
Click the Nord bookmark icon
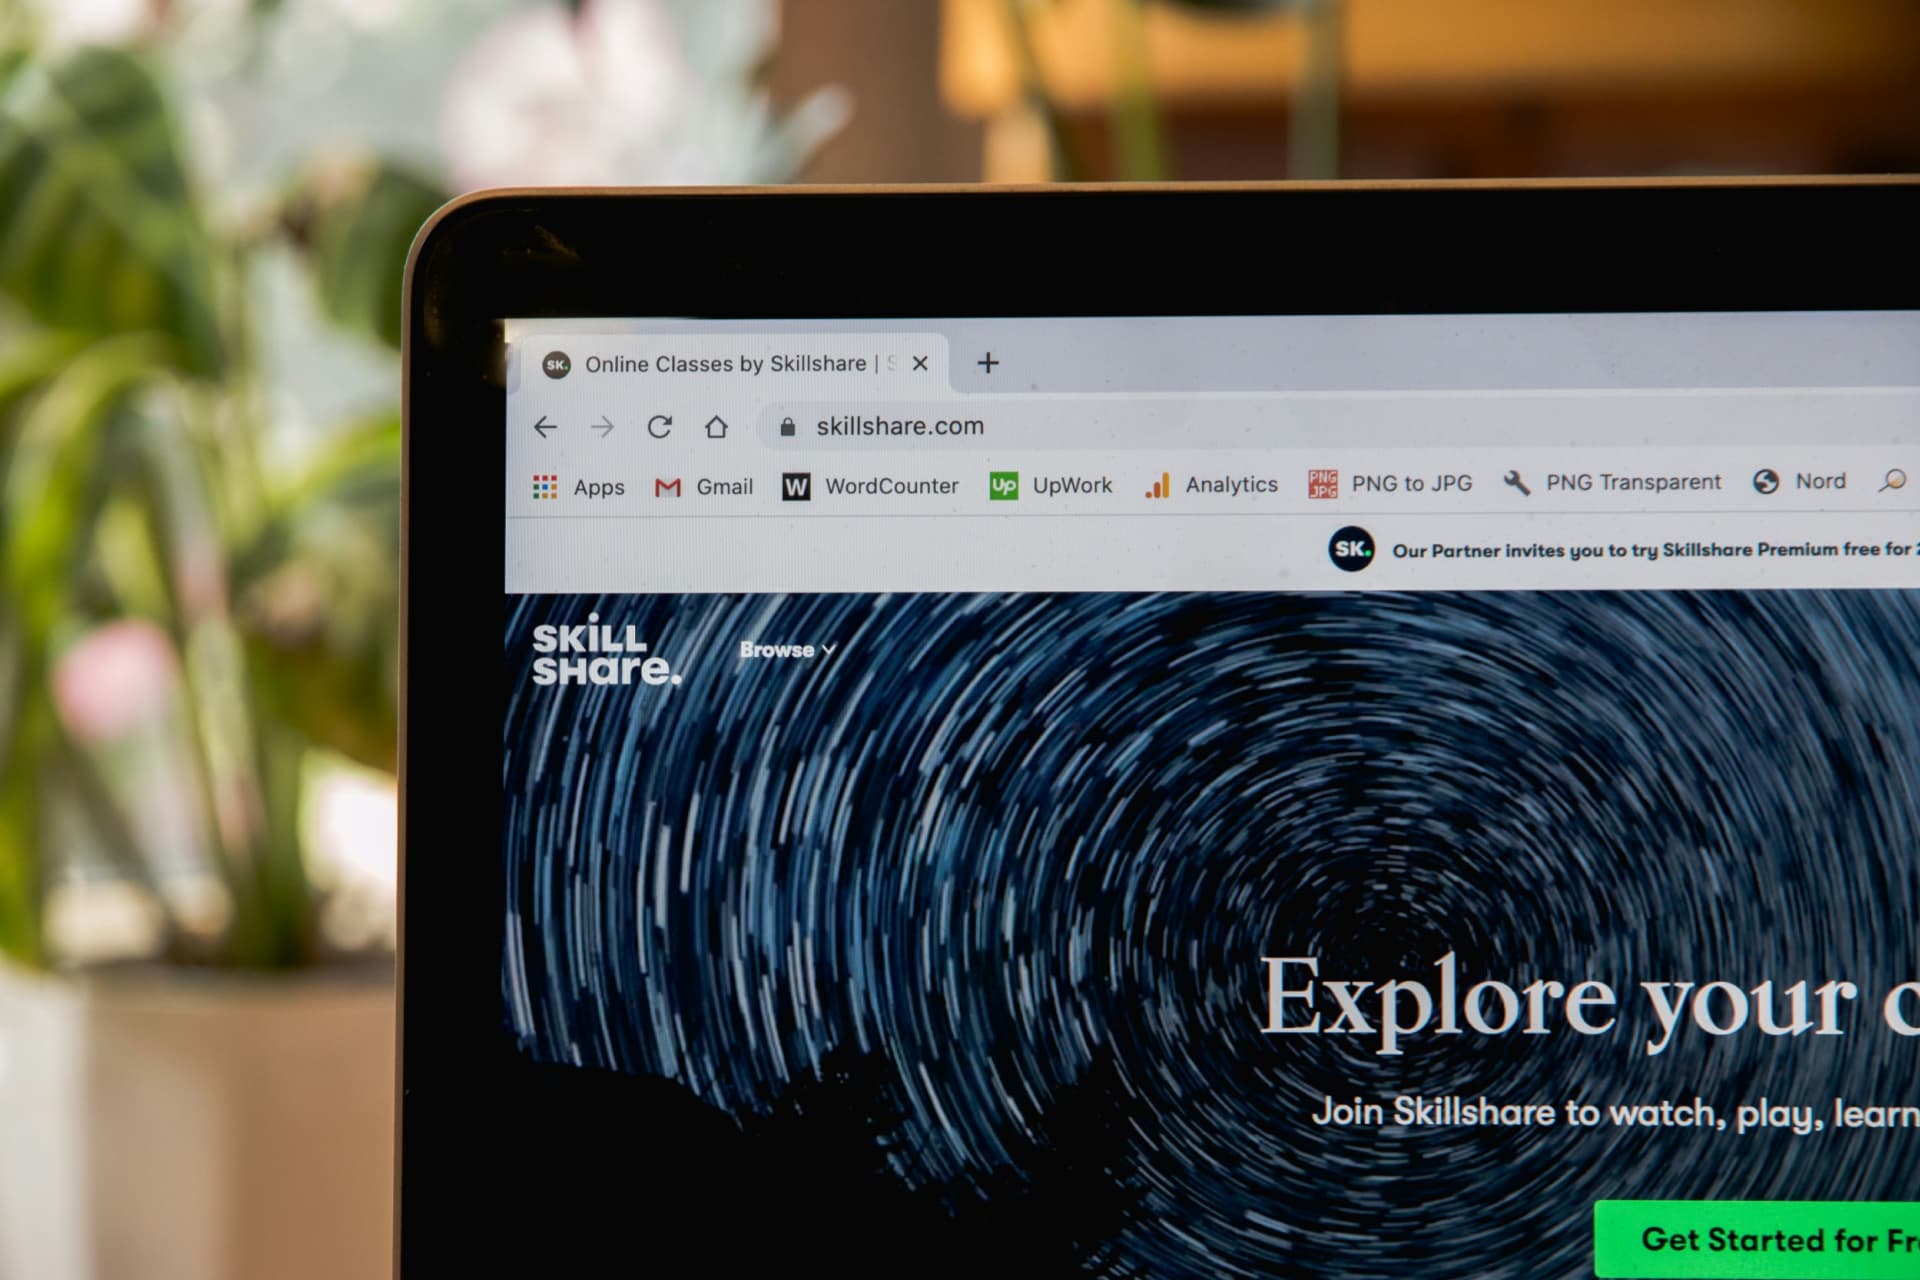click(x=1764, y=486)
